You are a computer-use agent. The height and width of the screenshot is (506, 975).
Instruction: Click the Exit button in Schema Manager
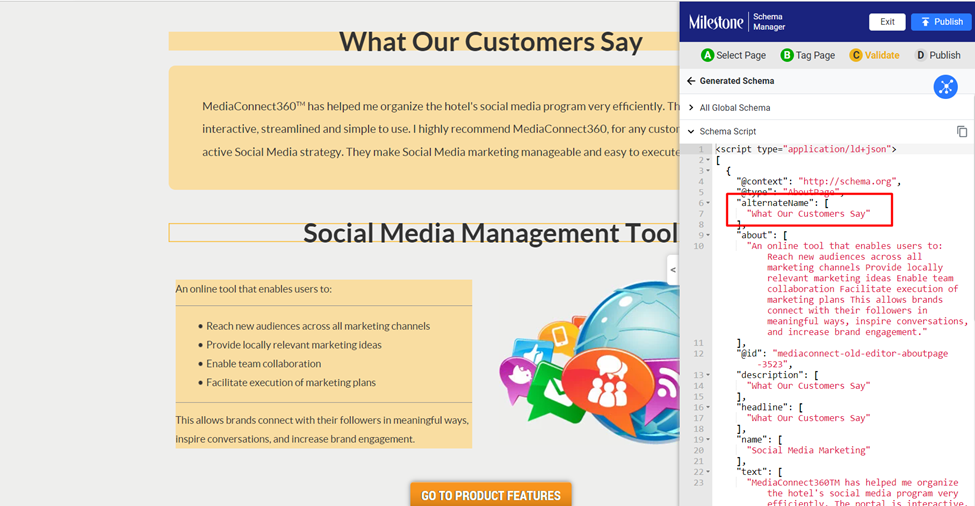pos(887,22)
